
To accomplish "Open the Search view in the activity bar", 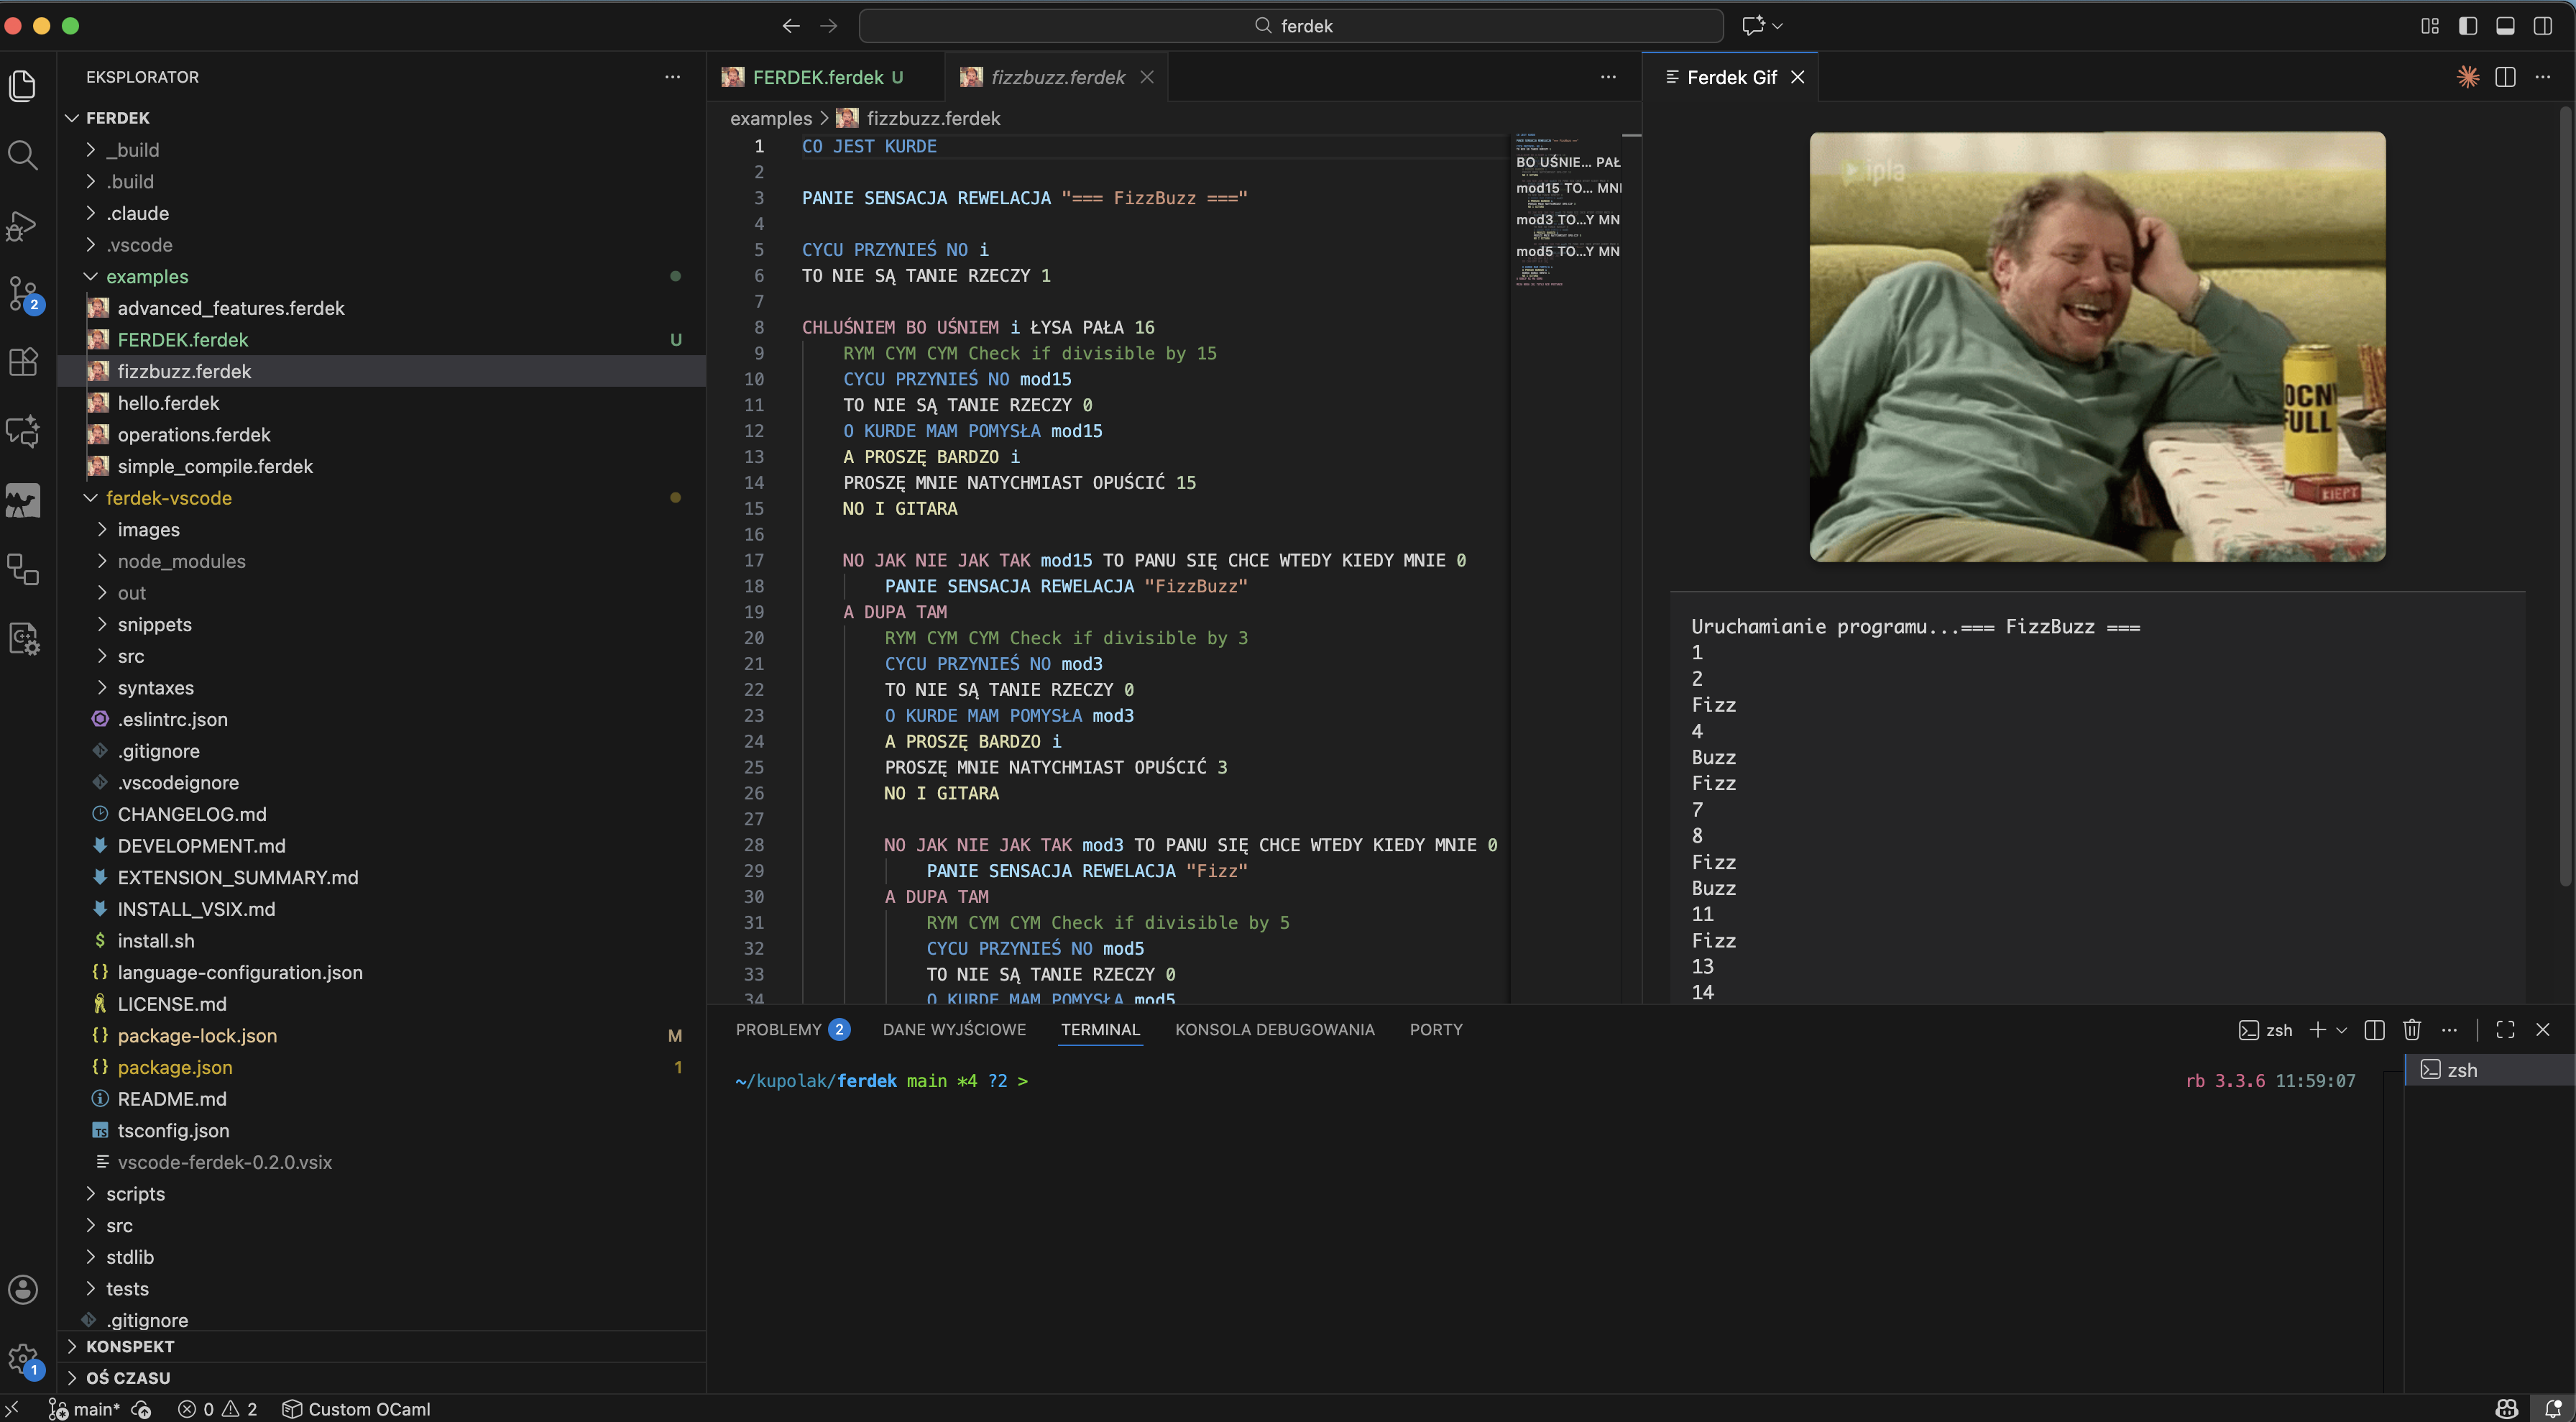I will [23, 155].
